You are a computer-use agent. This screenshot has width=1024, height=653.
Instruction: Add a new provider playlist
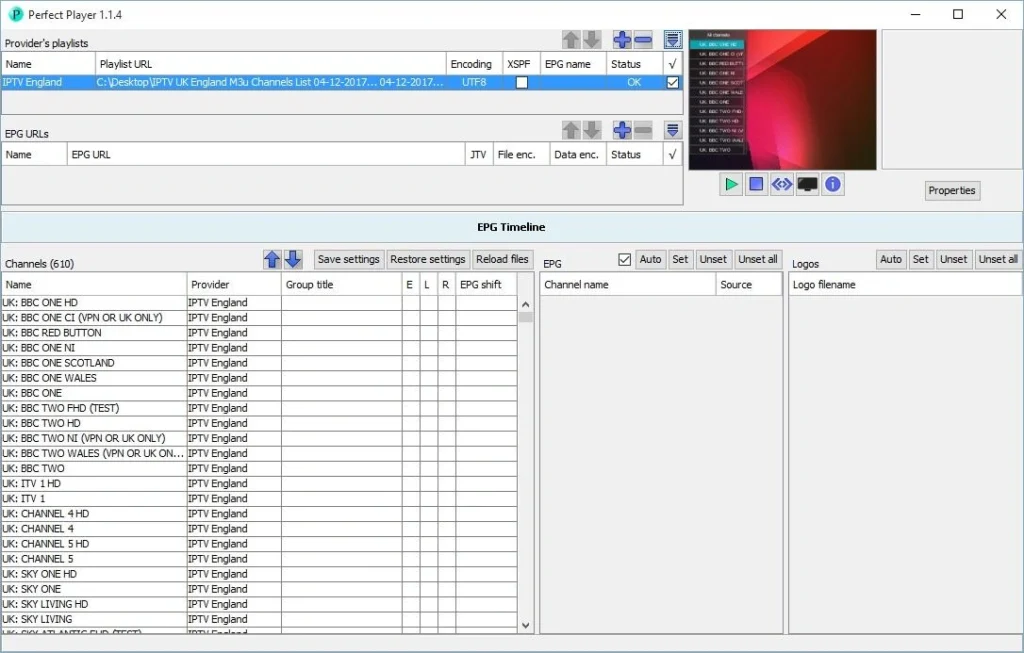(622, 40)
